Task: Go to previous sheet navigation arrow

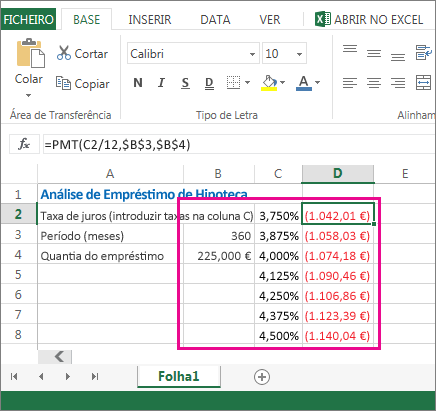Action: [41, 377]
